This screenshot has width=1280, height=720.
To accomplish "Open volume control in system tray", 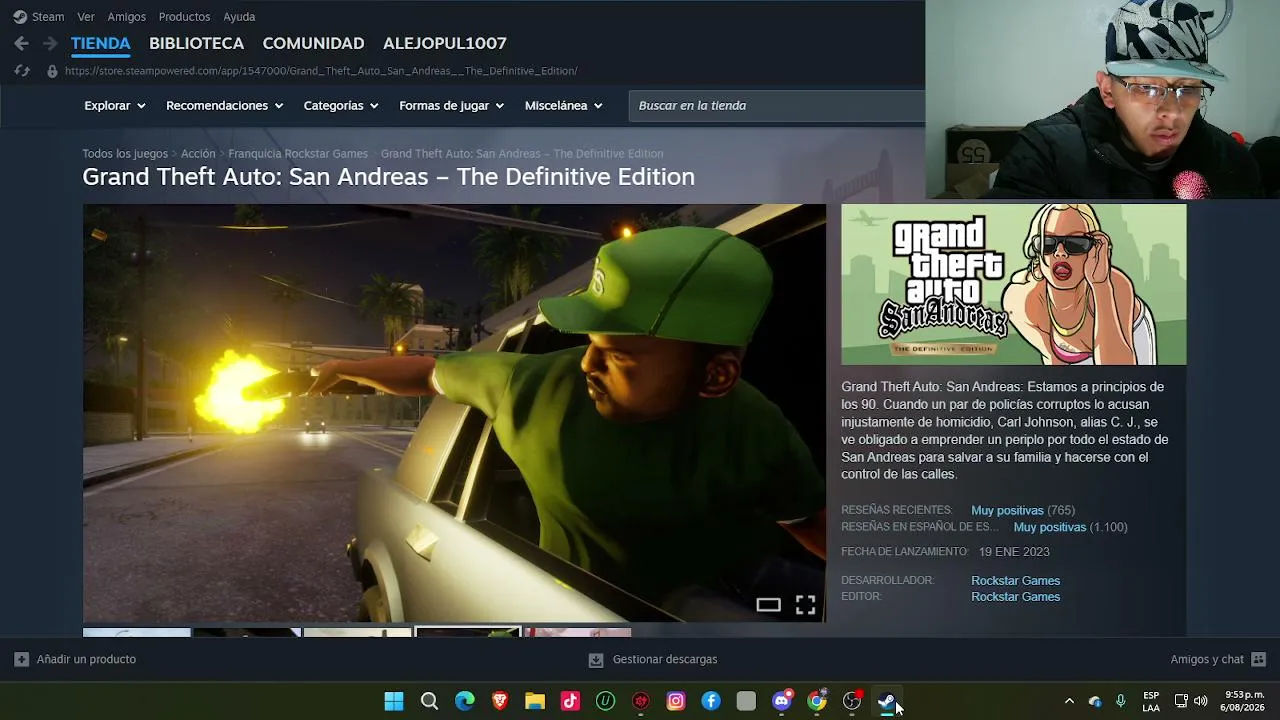I will click(x=1200, y=701).
